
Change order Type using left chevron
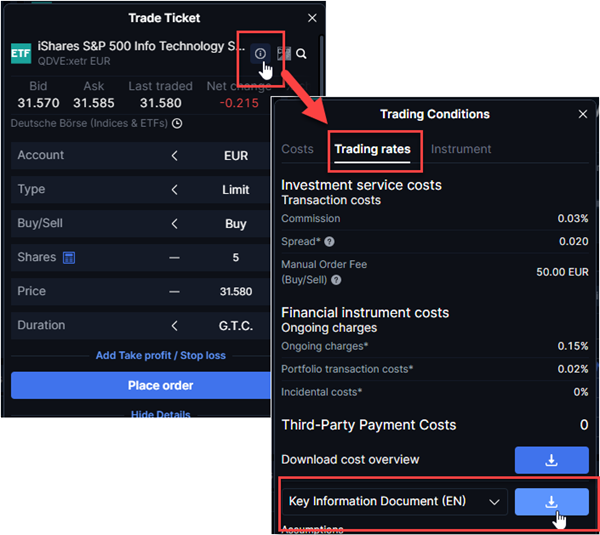pyautogui.click(x=174, y=190)
